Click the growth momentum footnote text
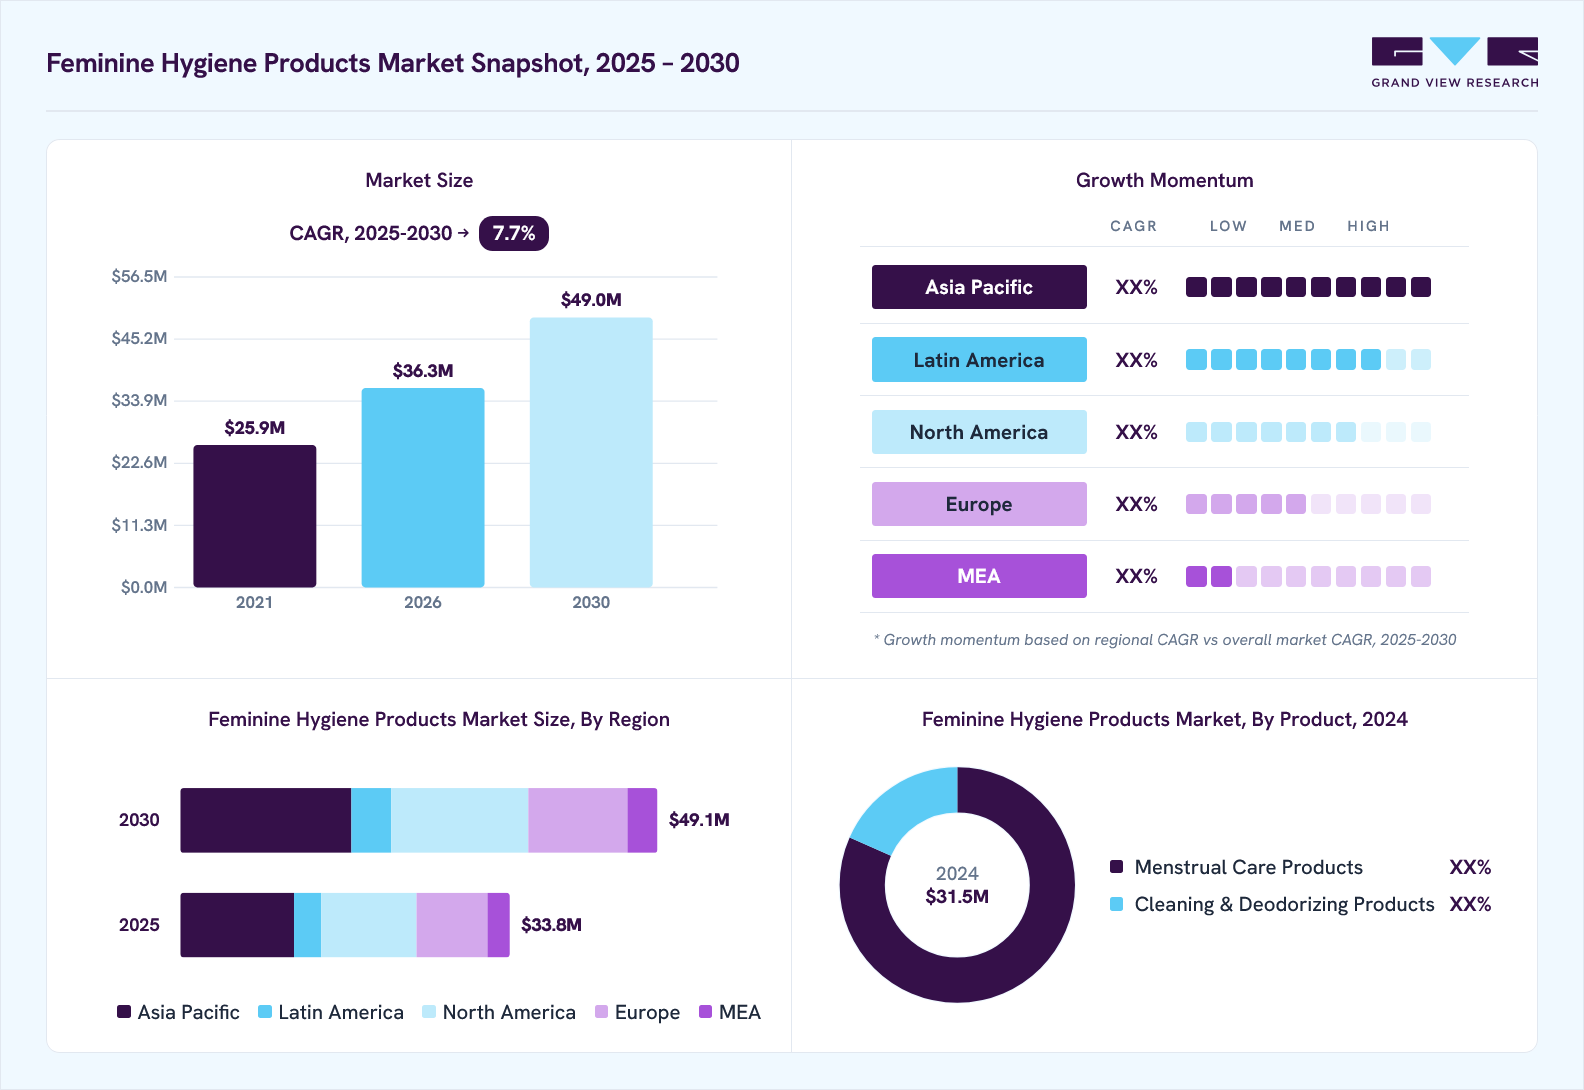The height and width of the screenshot is (1090, 1584). point(1165,640)
